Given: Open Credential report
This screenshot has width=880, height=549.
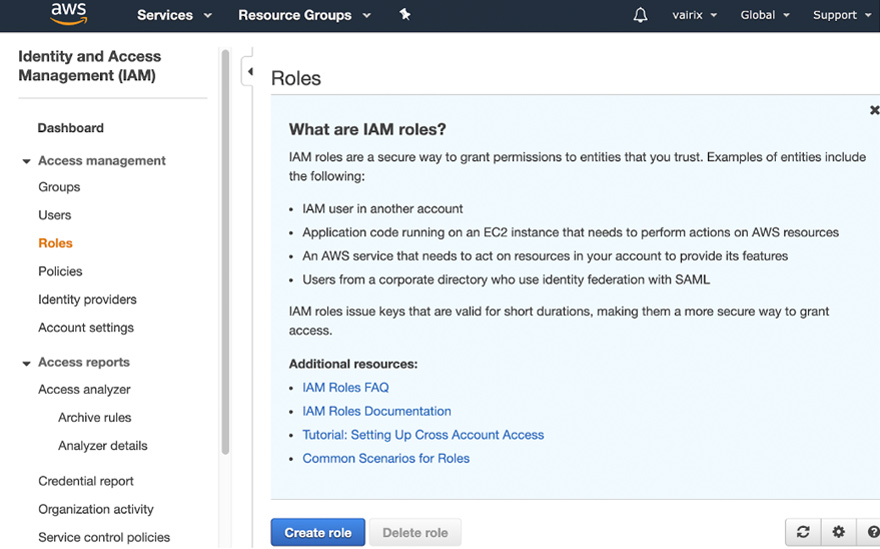Looking at the screenshot, I should tap(86, 481).
